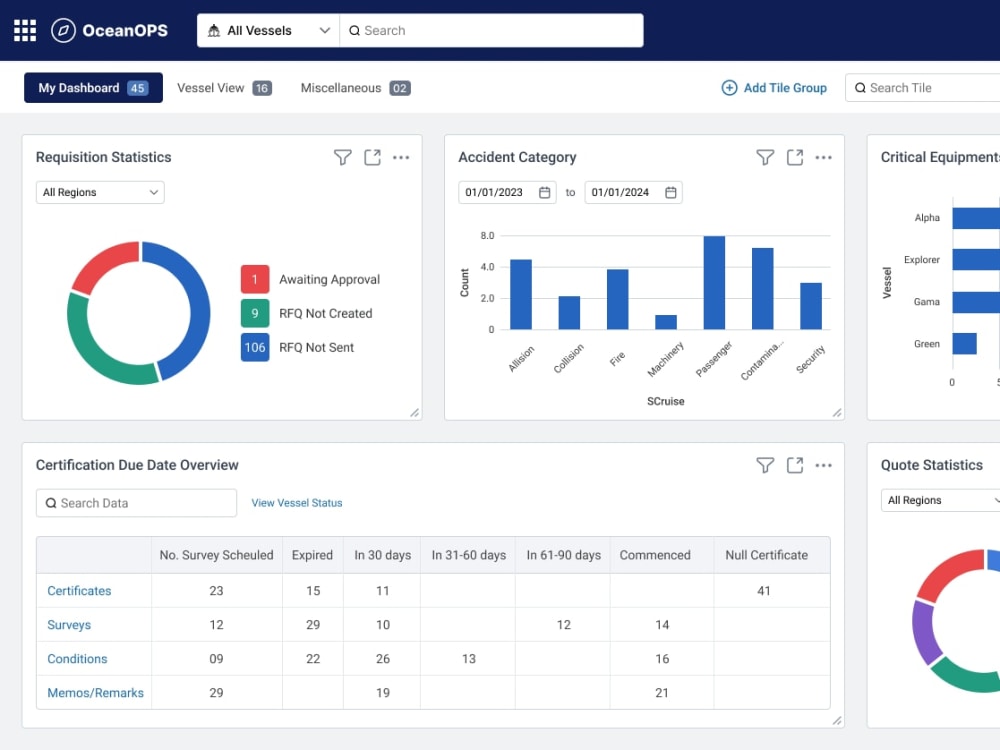The height and width of the screenshot is (750, 1000).
Task: Expand All Regions dropdown in Requisition Statistics
Action: coord(100,193)
